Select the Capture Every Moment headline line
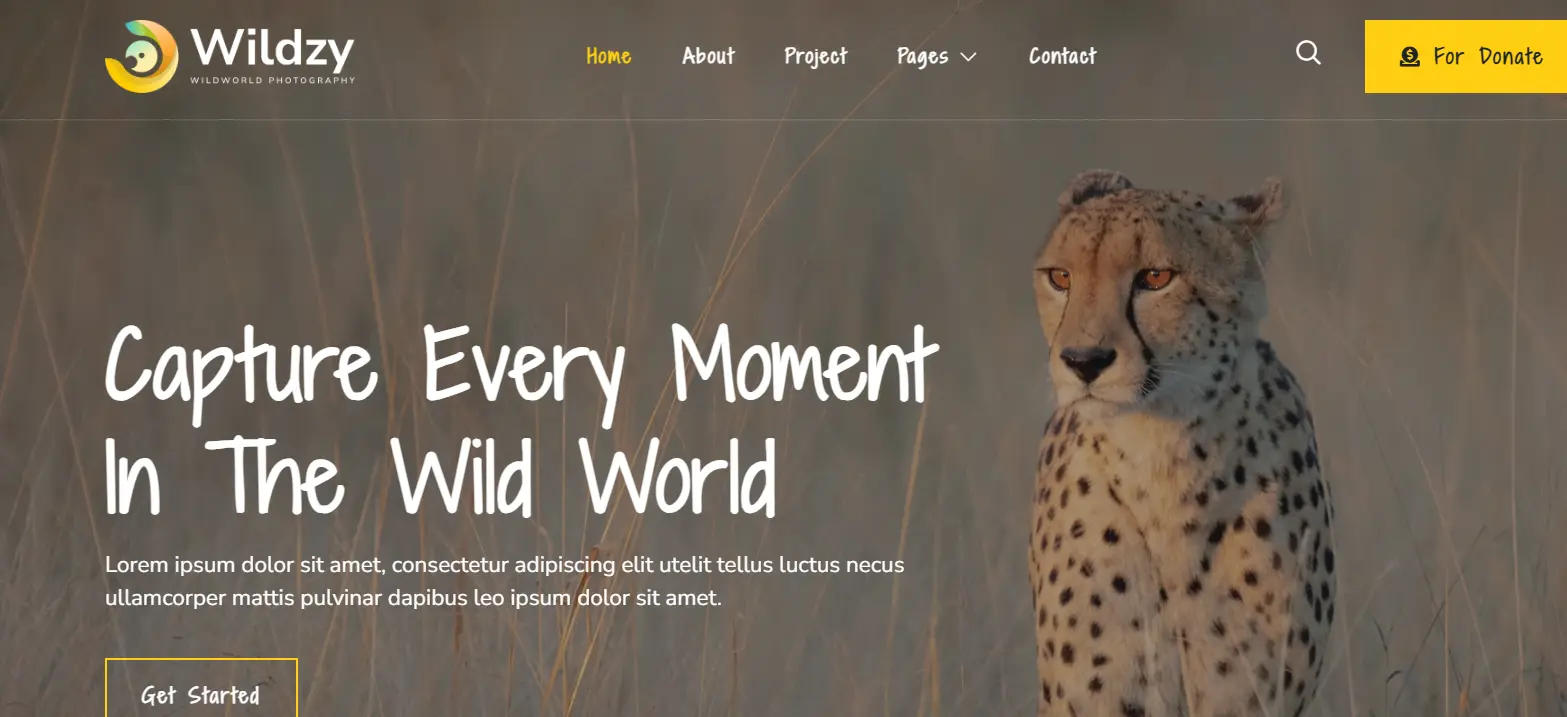1567x717 pixels. (x=521, y=368)
